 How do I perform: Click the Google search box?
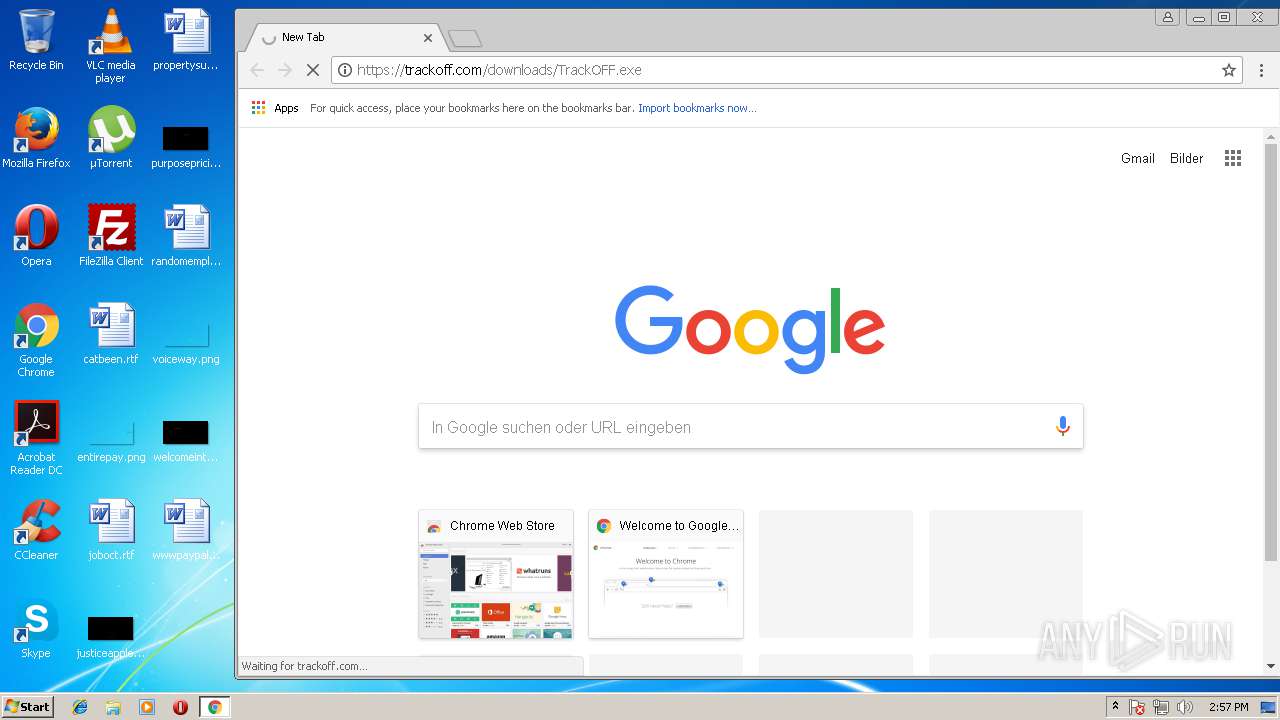[750, 427]
